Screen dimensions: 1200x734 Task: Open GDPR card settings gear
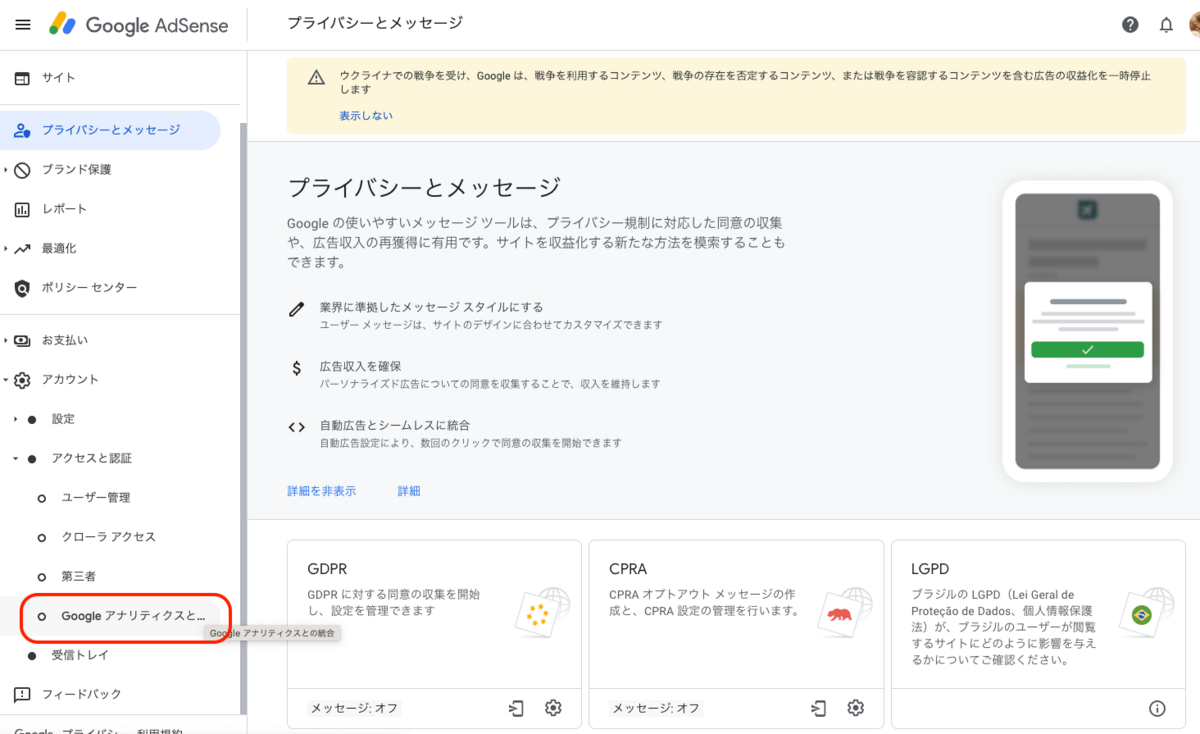point(553,708)
